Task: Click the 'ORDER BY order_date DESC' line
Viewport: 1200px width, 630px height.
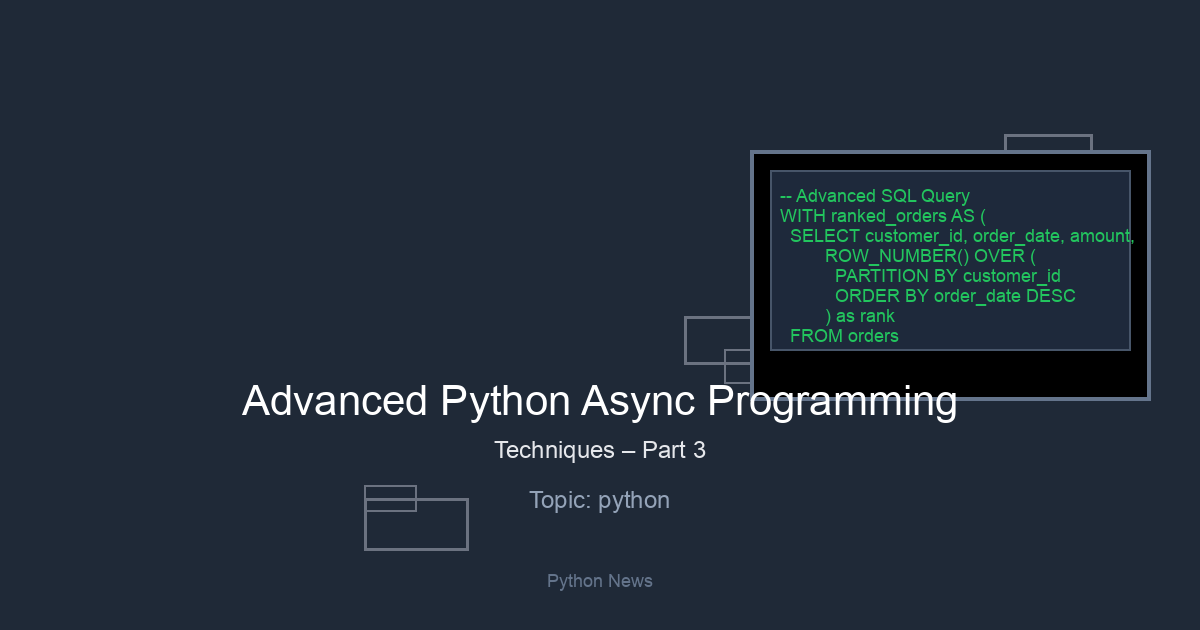Action: pos(954,296)
